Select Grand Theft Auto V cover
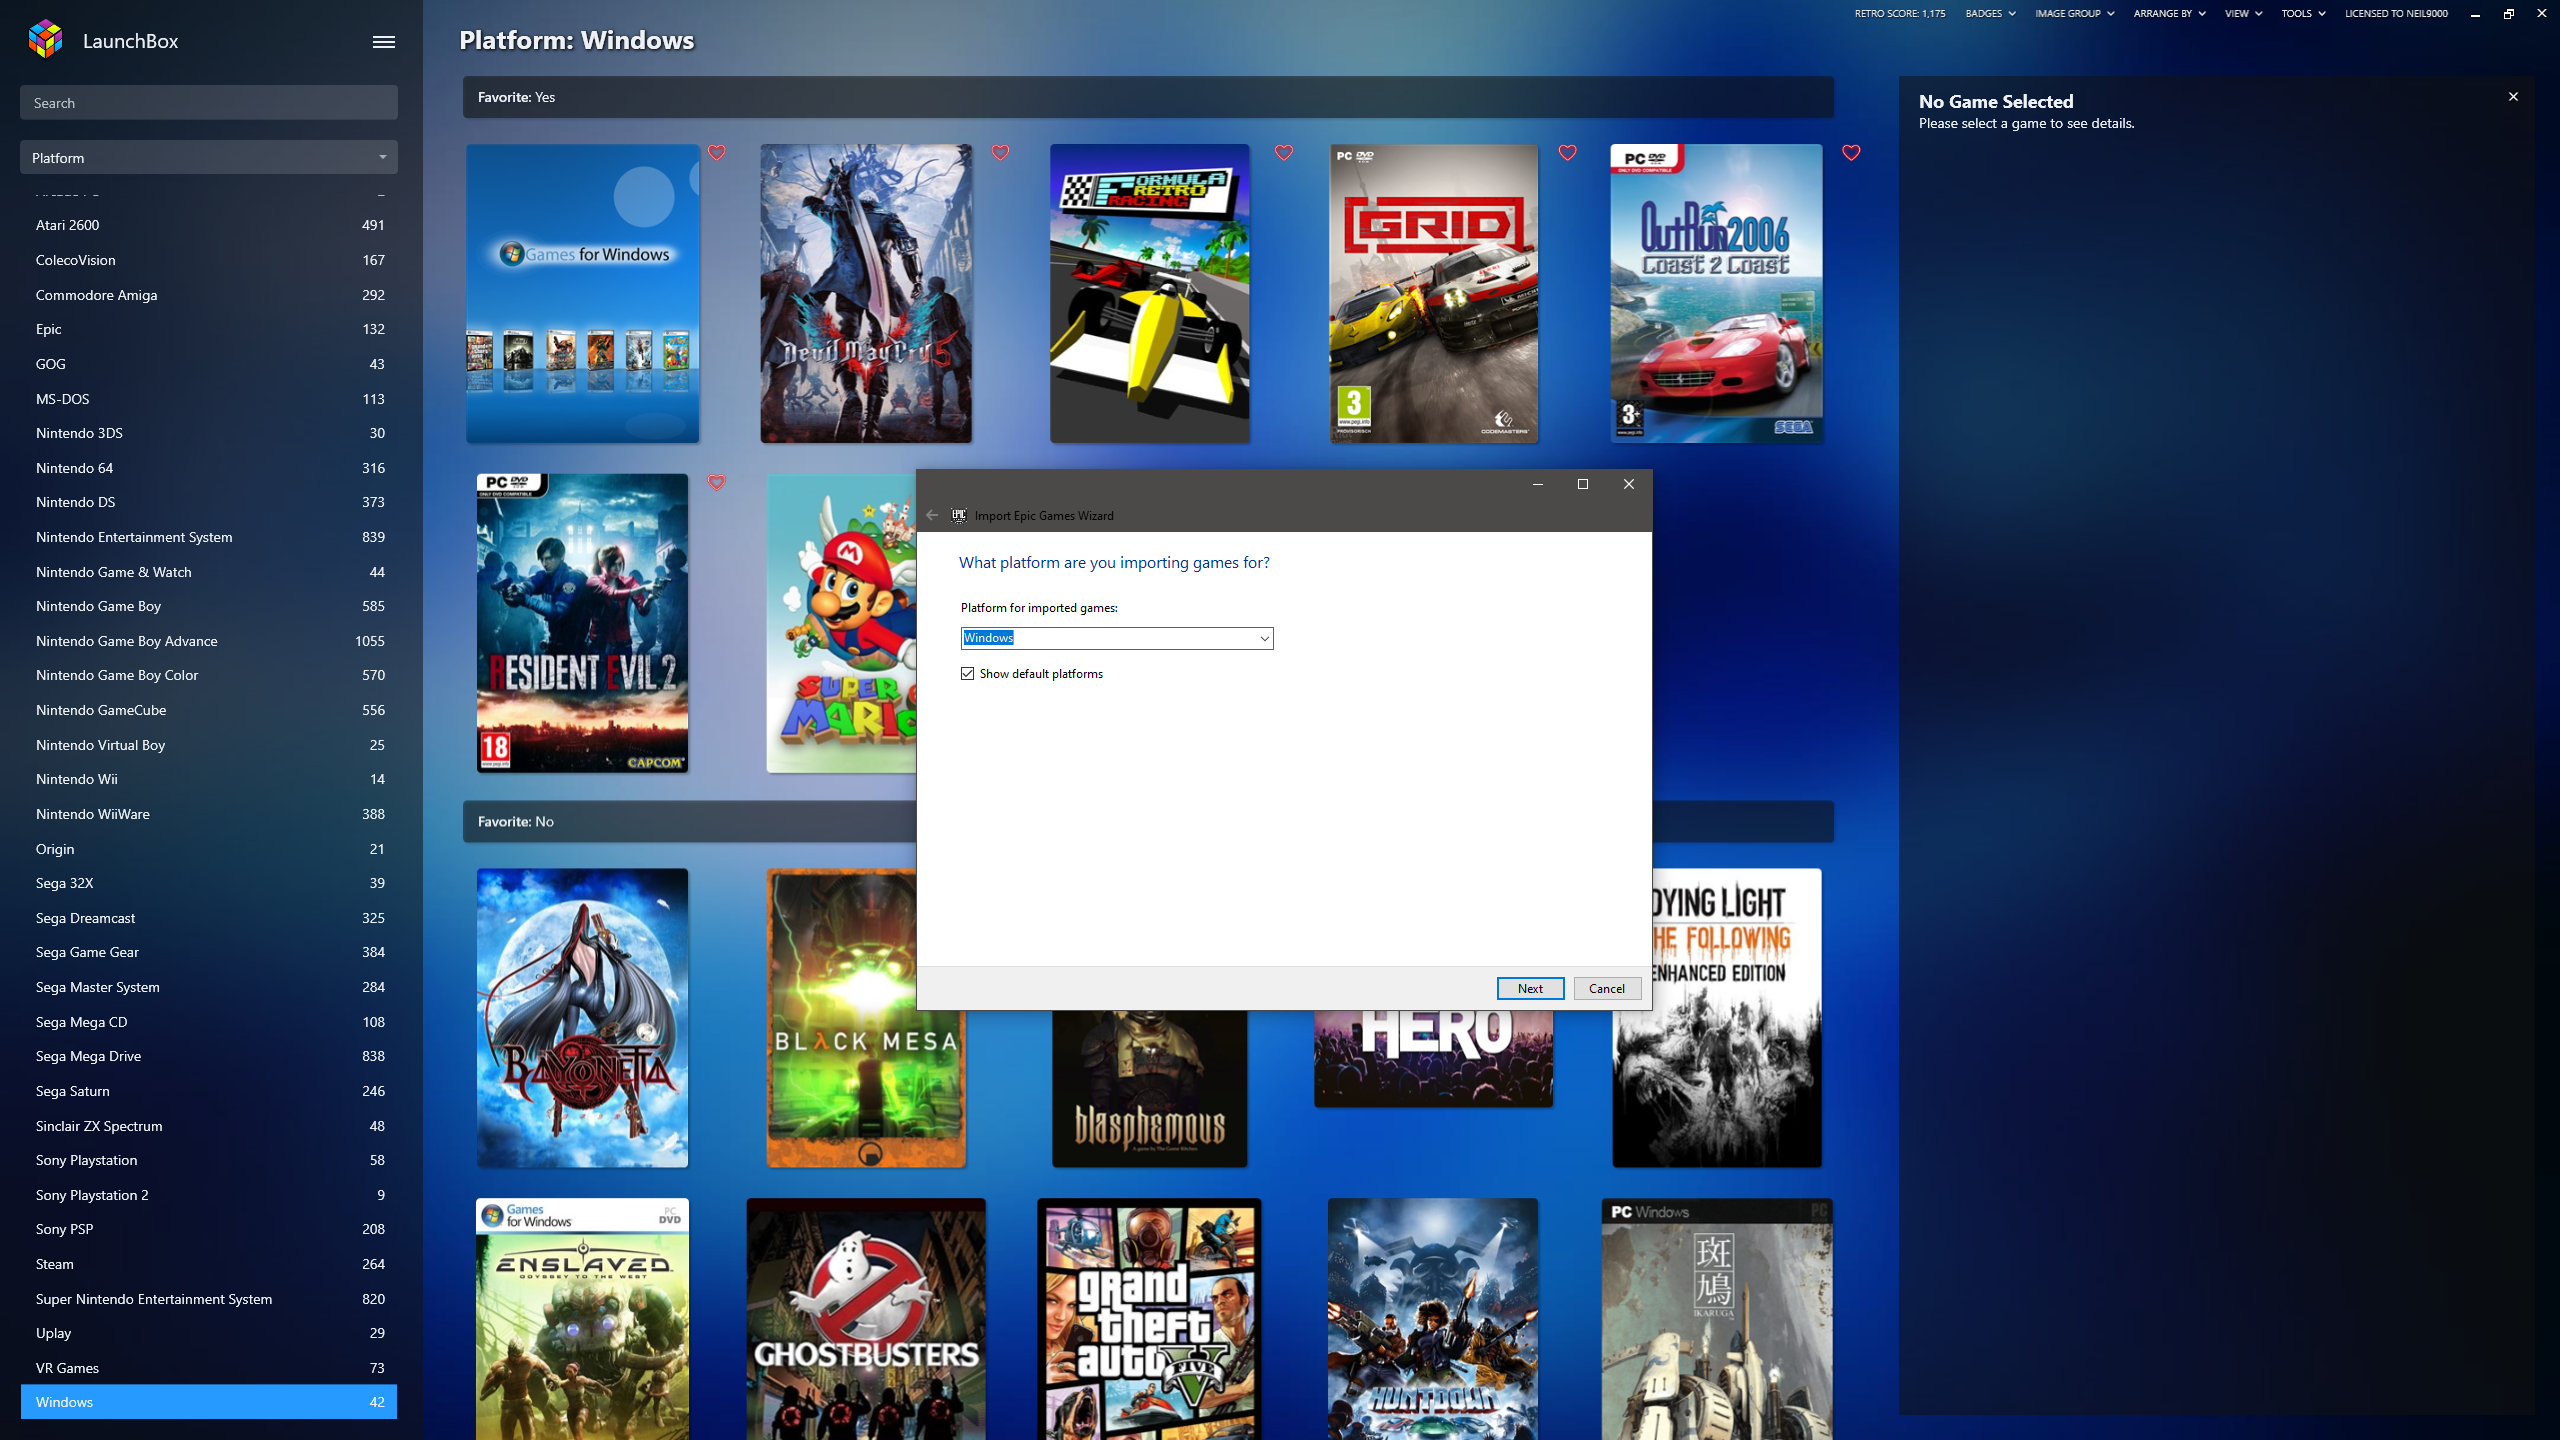 pos(1150,1319)
